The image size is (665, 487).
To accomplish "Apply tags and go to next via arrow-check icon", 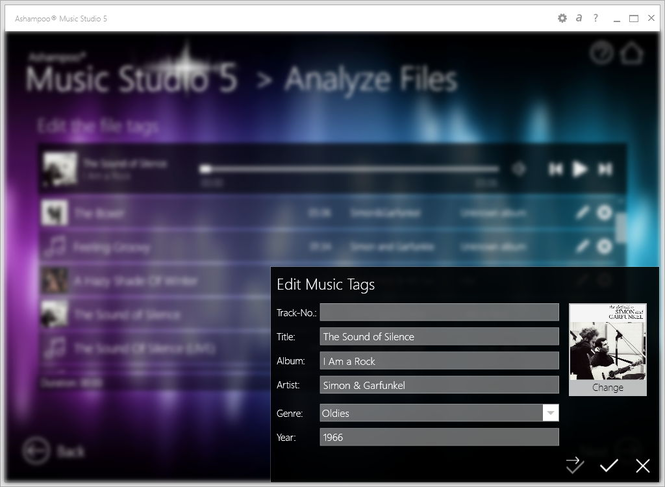I will [575, 465].
